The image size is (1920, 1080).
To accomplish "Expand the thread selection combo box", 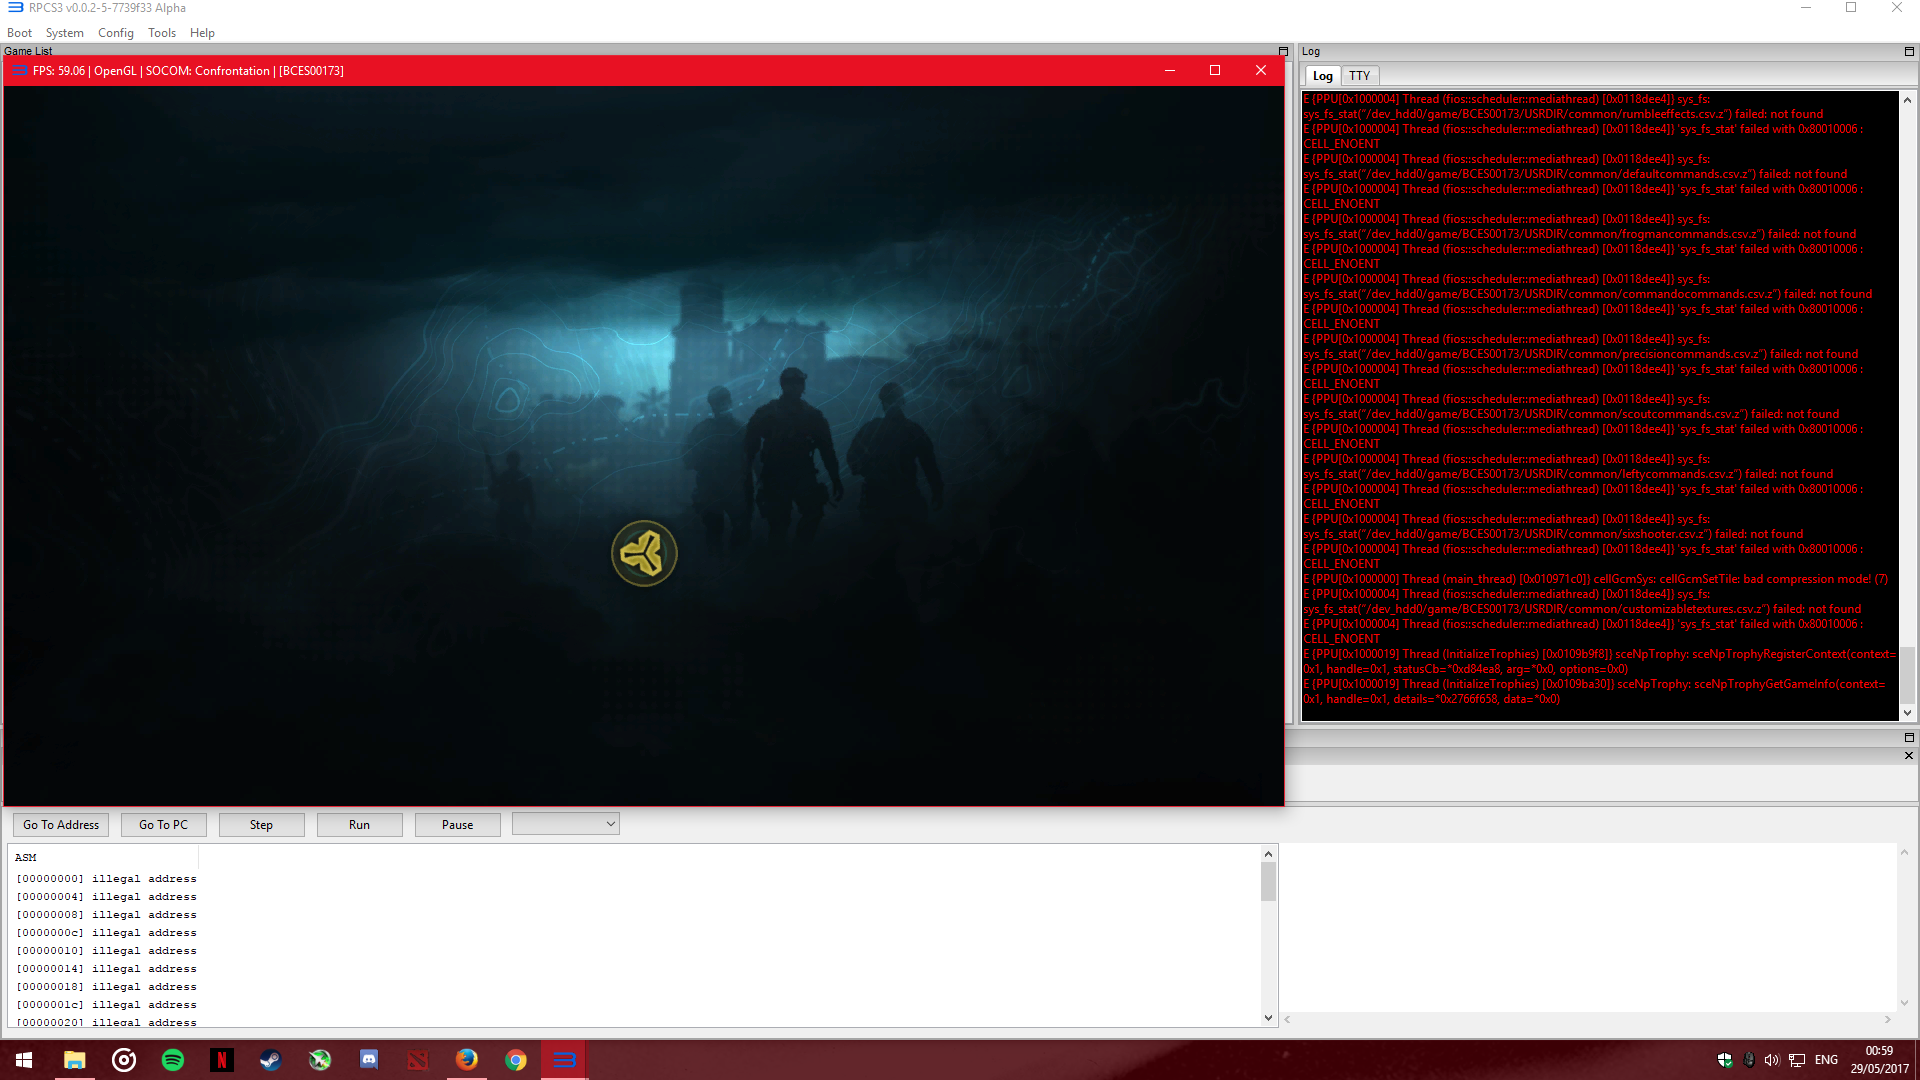I will click(566, 824).
